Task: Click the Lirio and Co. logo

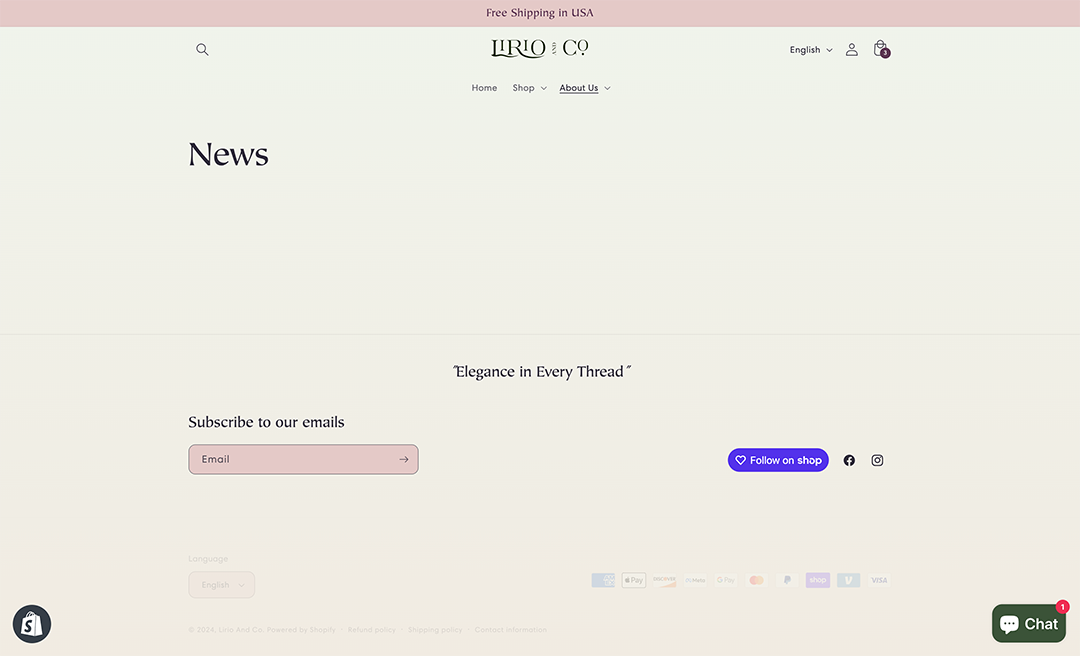Action: click(x=539, y=48)
